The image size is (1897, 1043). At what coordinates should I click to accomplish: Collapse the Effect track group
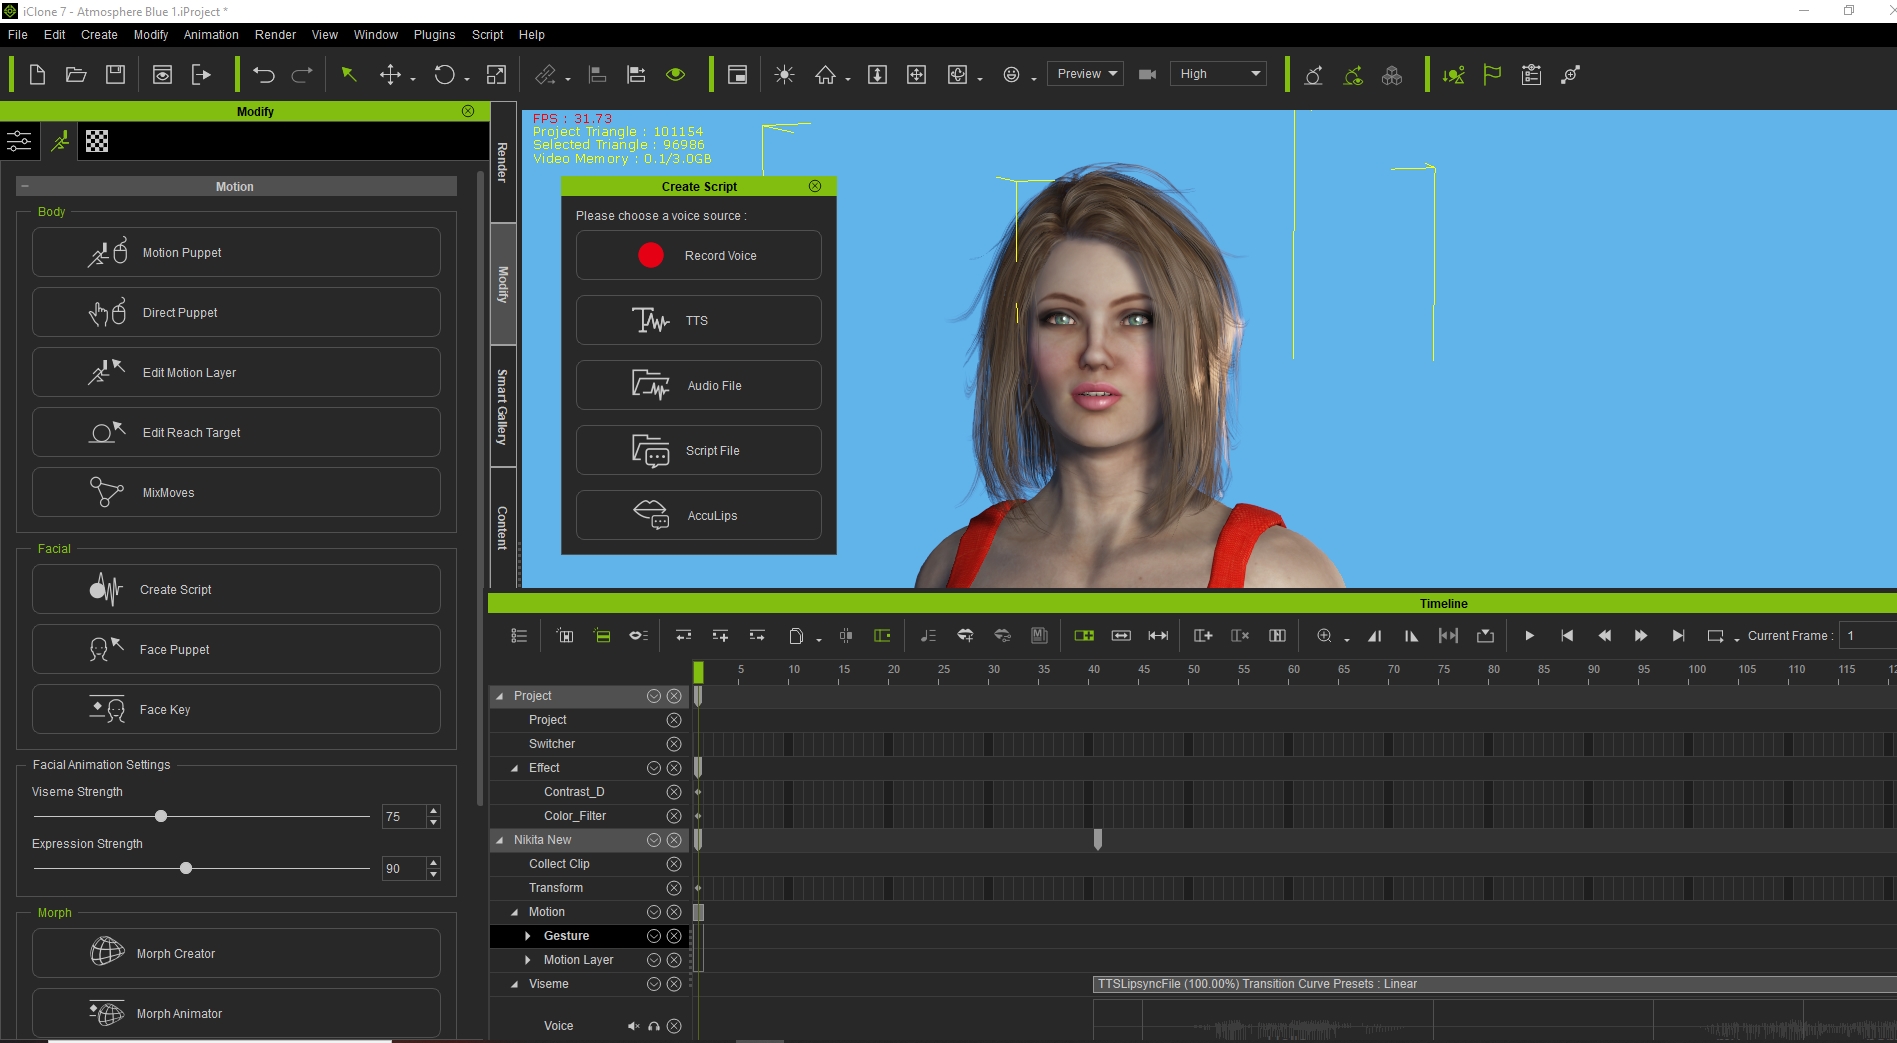pyautogui.click(x=515, y=768)
